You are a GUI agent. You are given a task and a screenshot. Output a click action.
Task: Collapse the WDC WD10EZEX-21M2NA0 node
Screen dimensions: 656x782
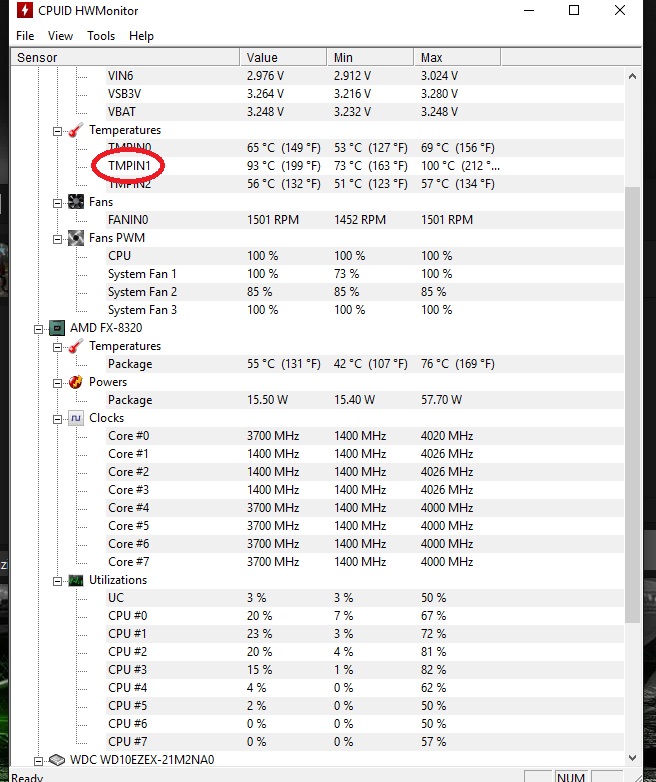click(x=38, y=761)
